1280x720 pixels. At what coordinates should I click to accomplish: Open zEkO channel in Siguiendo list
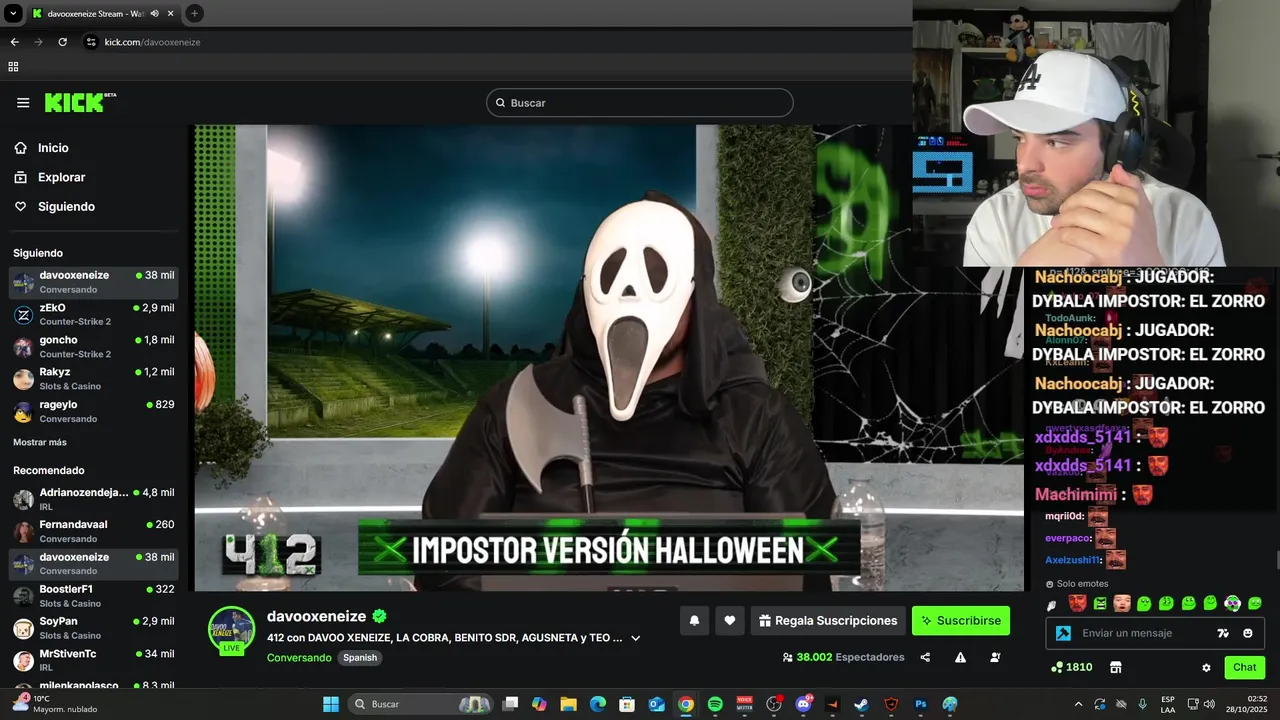click(94, 314)
